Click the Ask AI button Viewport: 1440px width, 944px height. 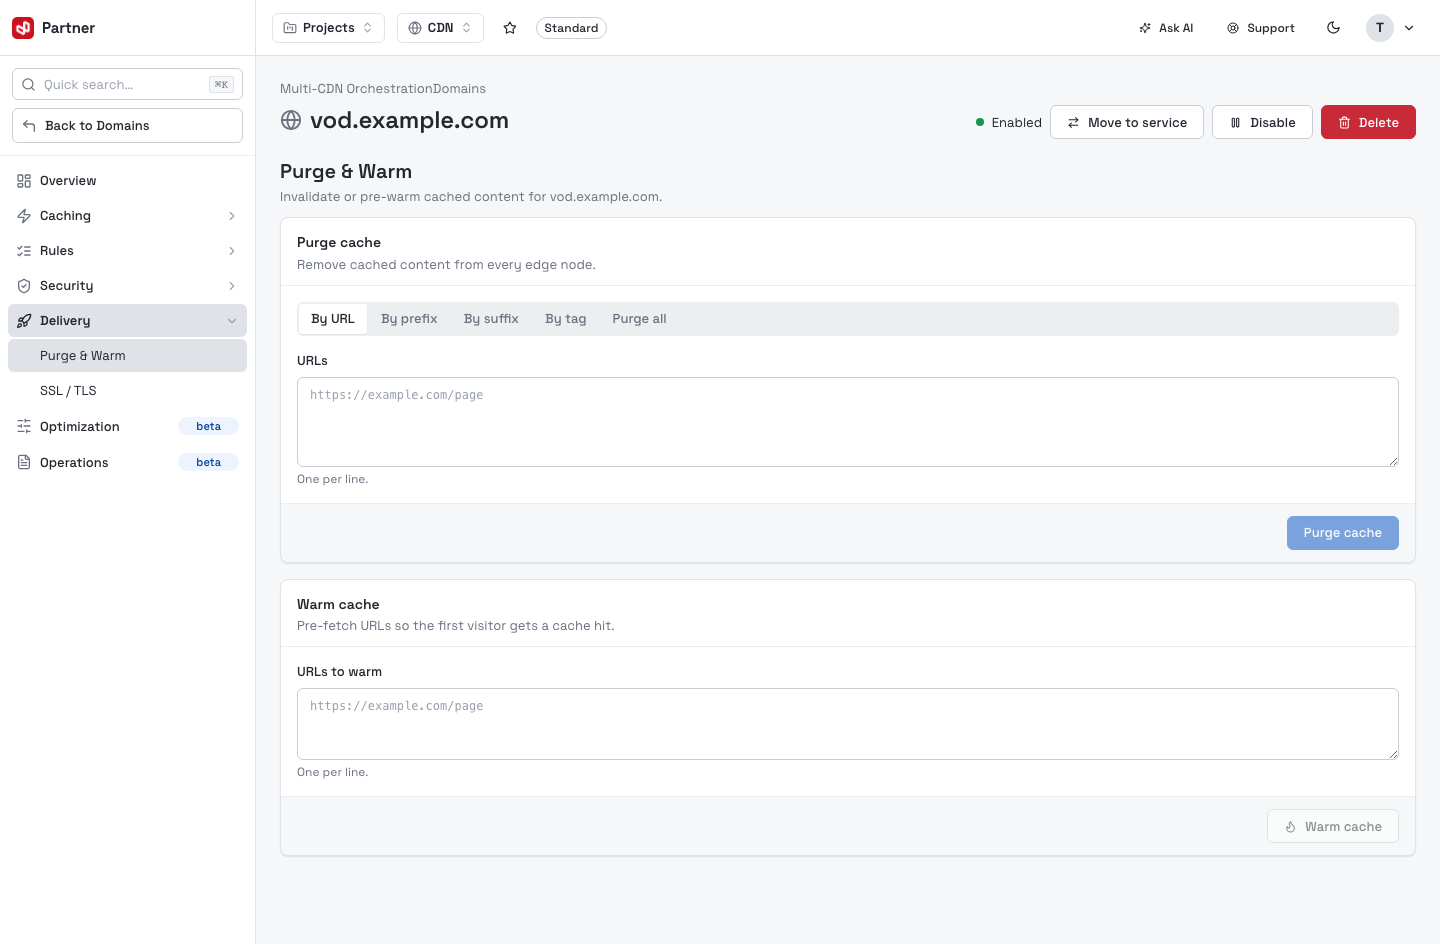1166,28
